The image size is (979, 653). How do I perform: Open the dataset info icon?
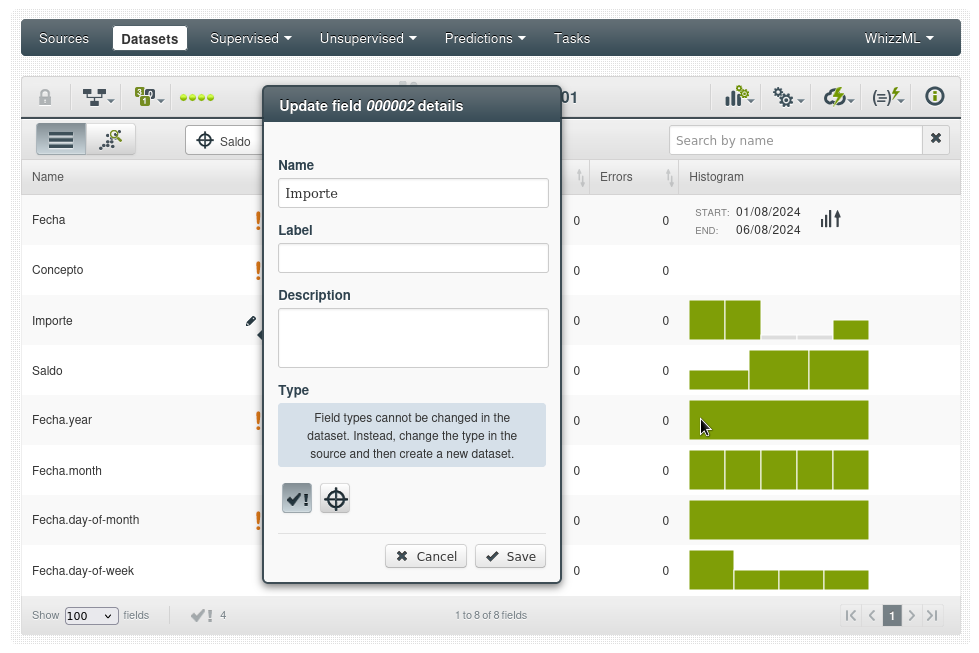coord(935,97)
